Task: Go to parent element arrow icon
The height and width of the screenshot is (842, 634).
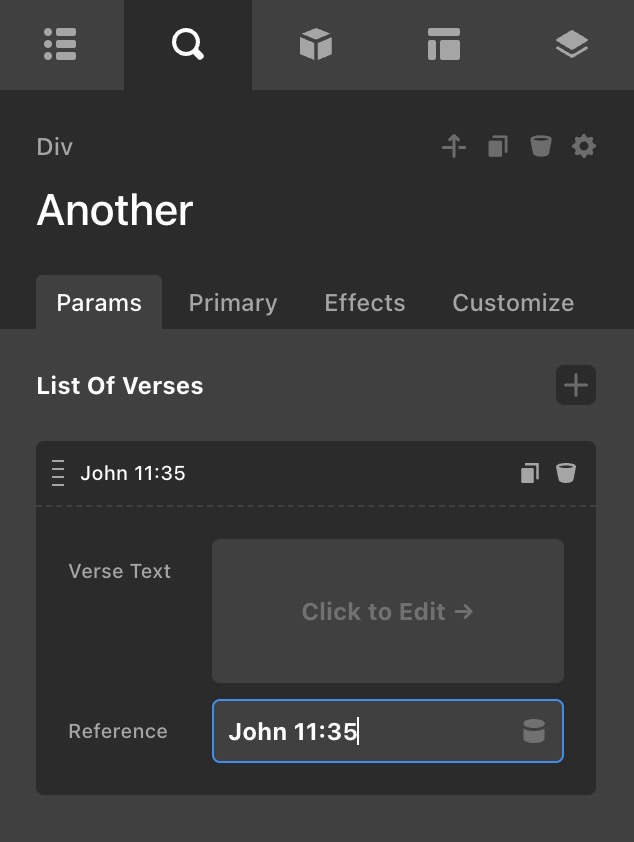Action: (x=454, y=147)
